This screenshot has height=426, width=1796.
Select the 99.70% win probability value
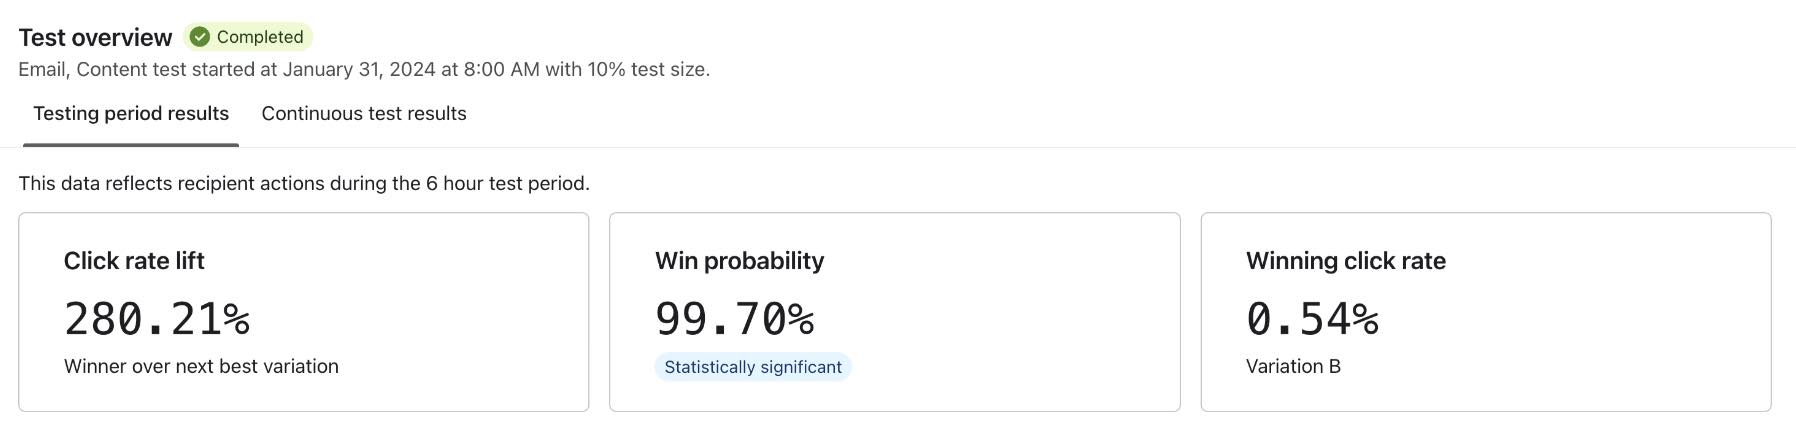coord(734,319)
